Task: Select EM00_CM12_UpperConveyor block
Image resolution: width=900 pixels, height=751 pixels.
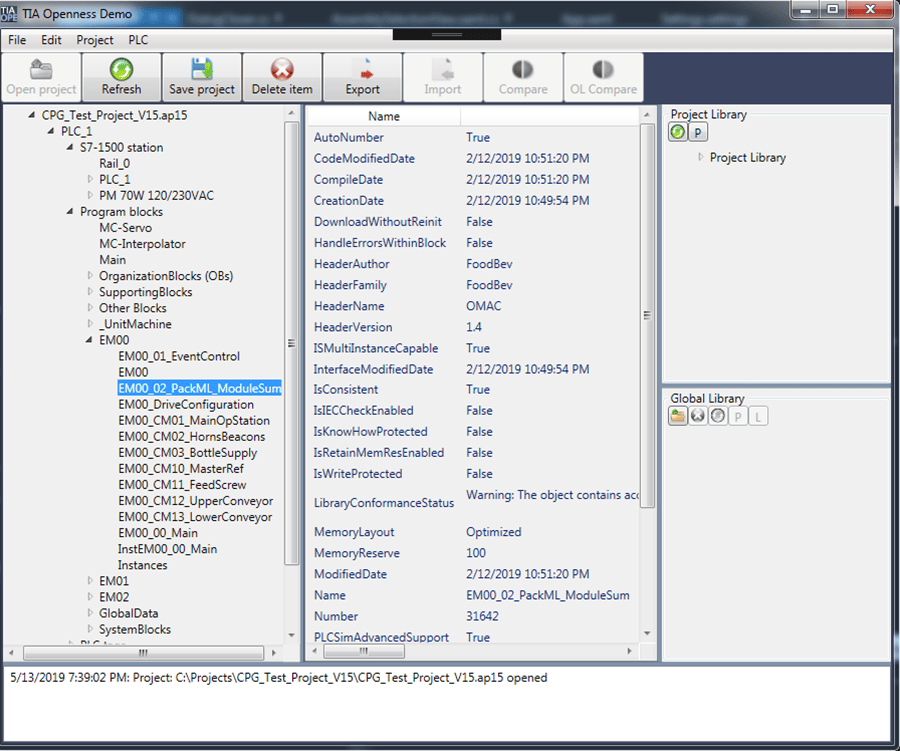Action: coord(196,501)
